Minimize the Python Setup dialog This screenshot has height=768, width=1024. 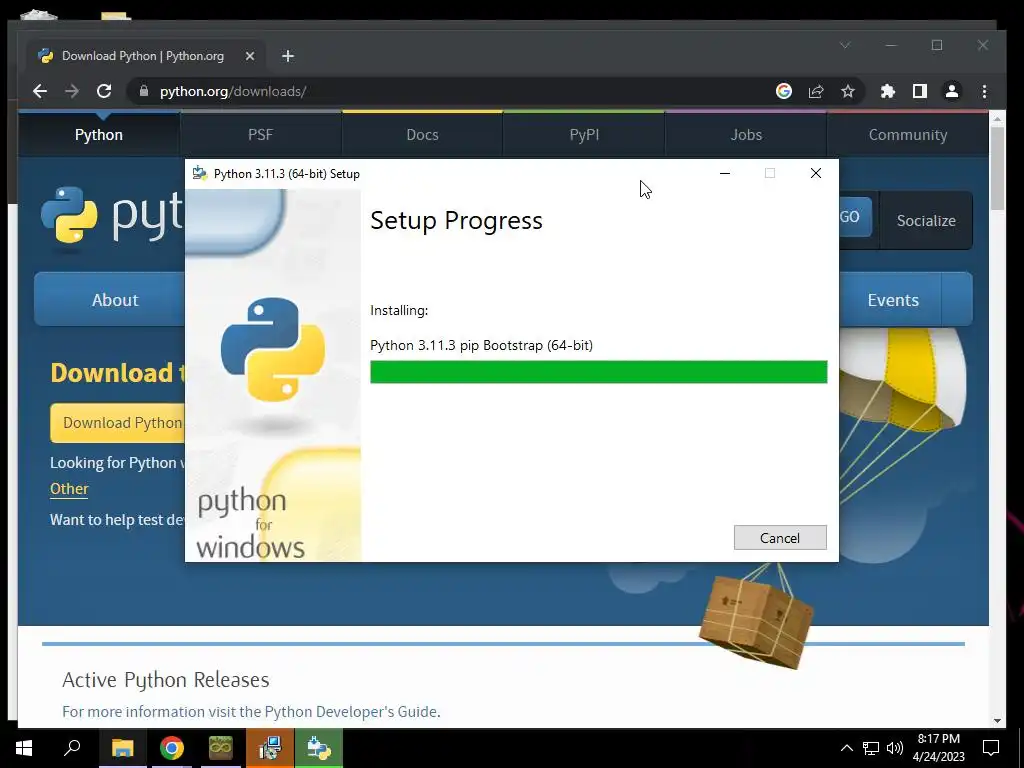click(x=725, y=173)
